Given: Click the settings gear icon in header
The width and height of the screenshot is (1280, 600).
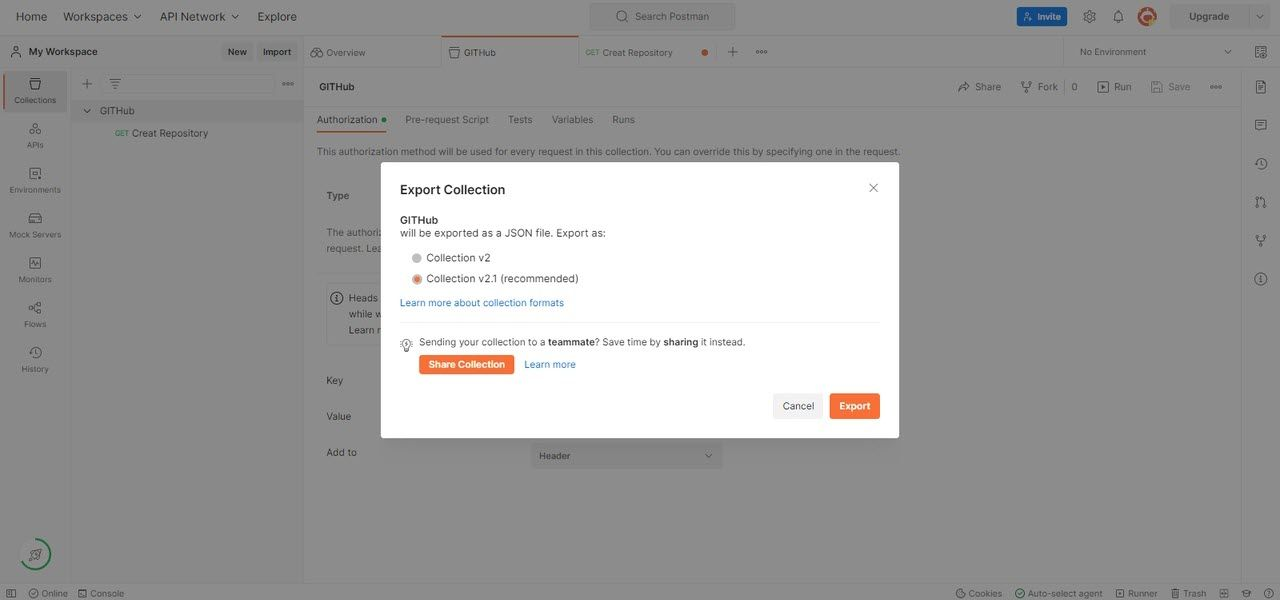Looking at the screenshot, I should [1089, 16].
